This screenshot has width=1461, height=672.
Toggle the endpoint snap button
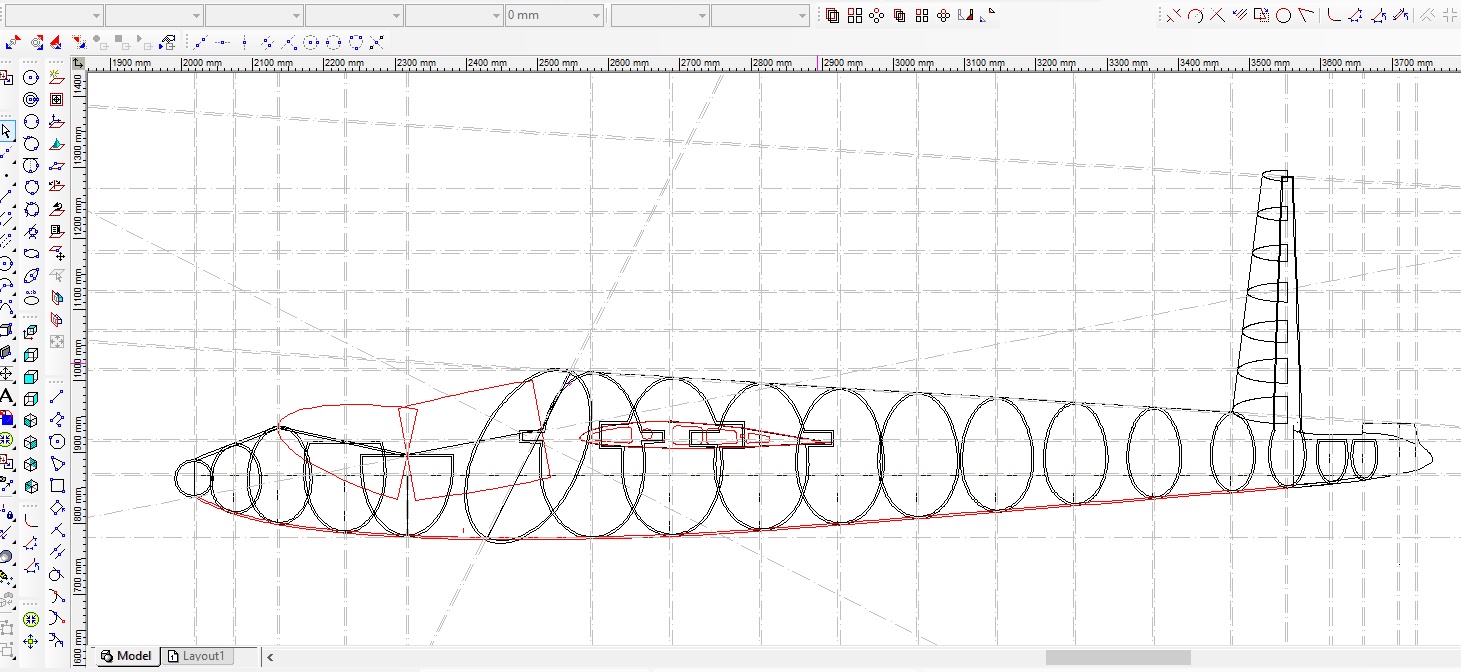(201, 42)
